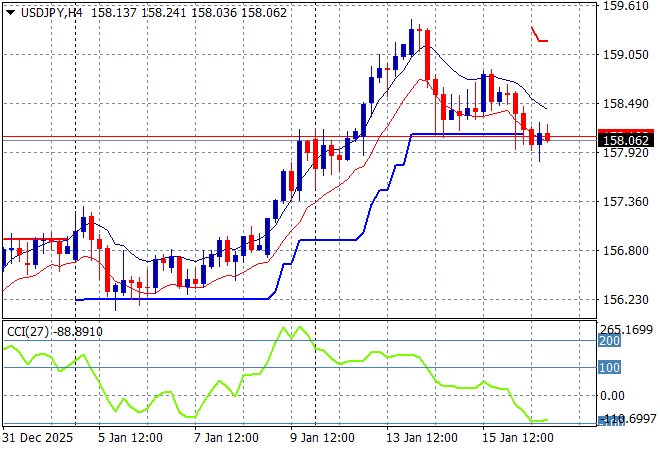Click the blue 200 level marker
660x450 pixels.
pos(609,341)
